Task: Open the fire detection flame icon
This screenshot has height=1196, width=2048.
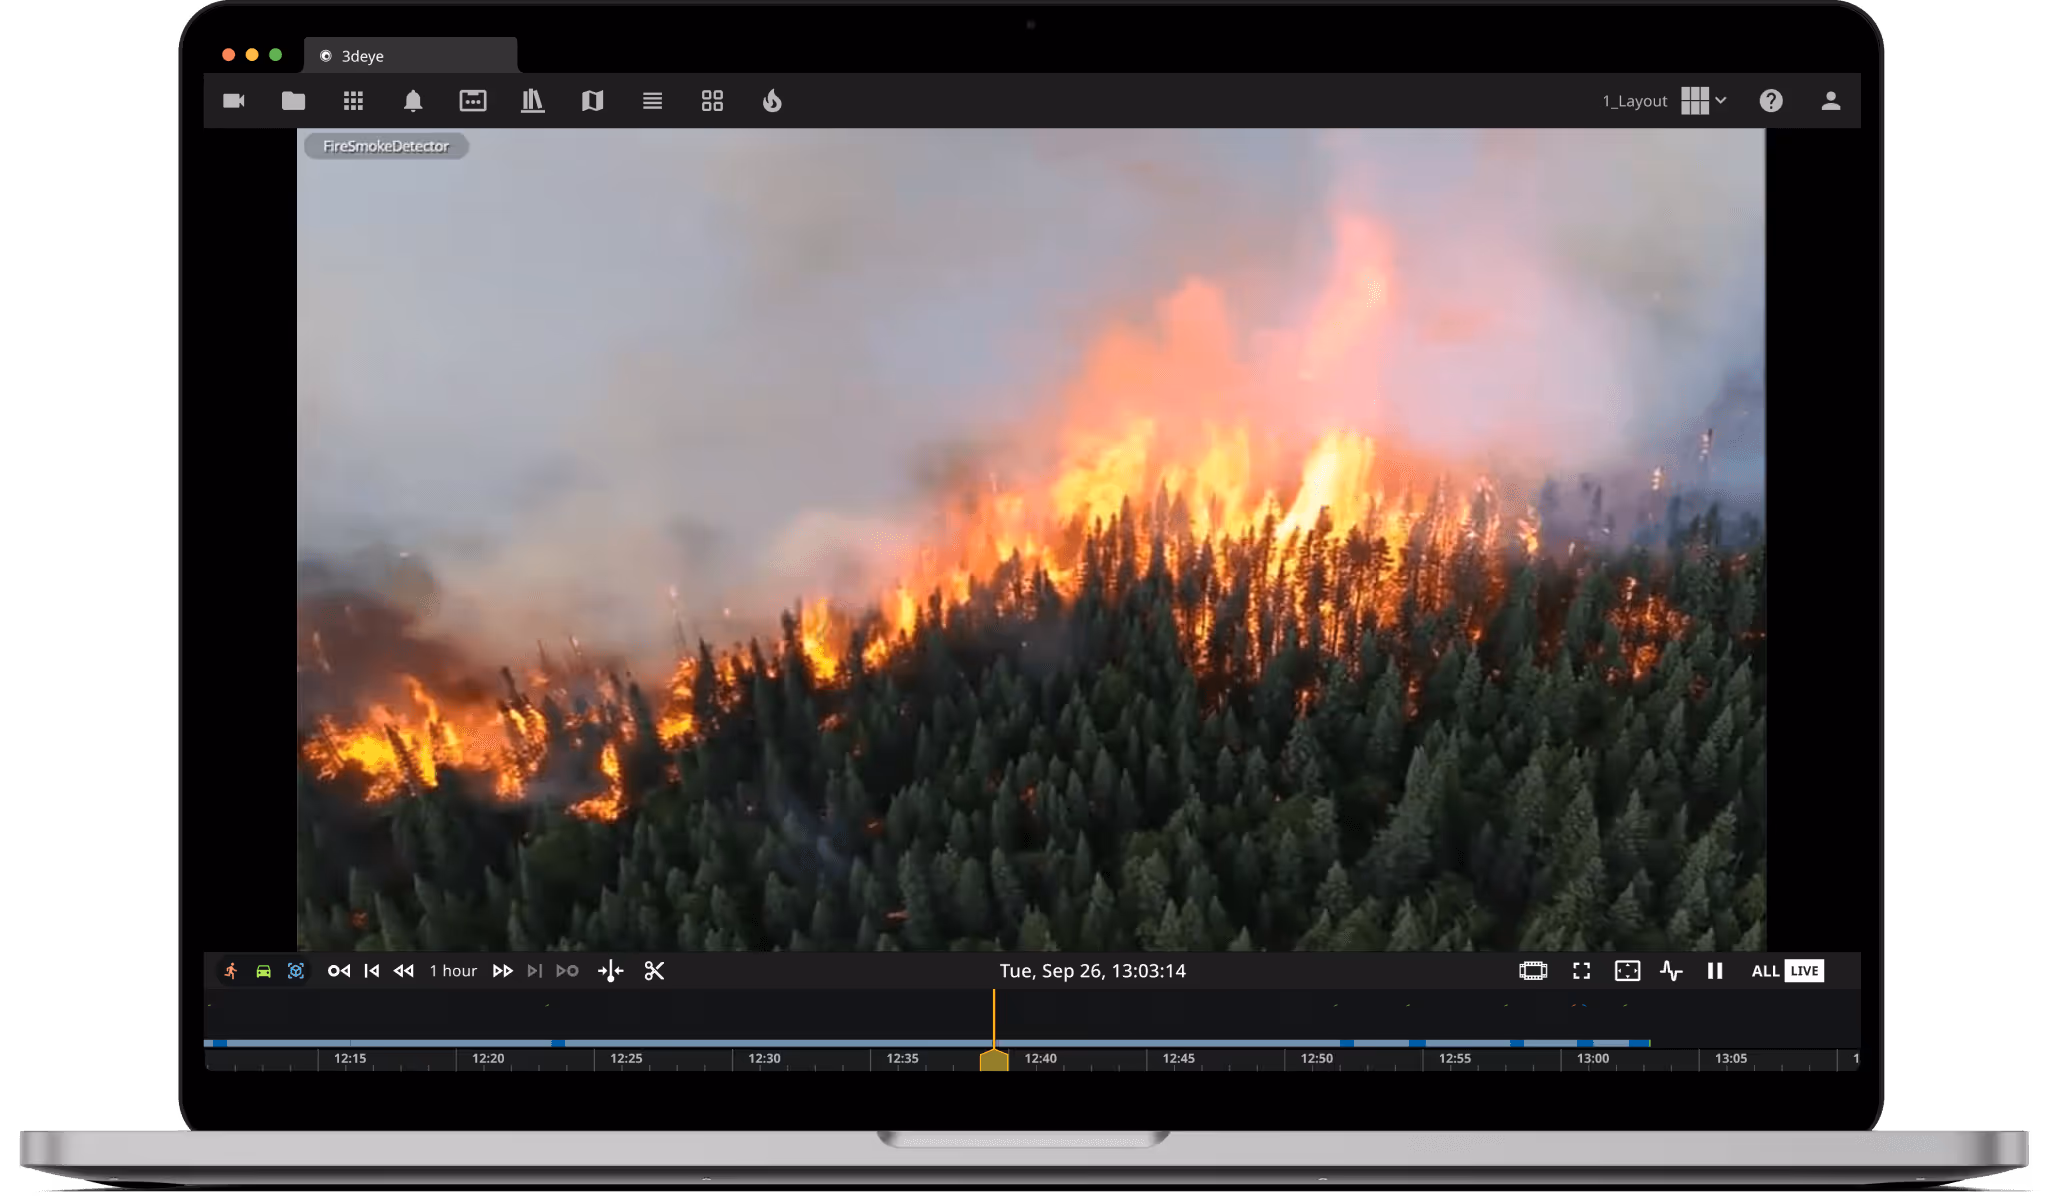Action: [x=772, y=101]
